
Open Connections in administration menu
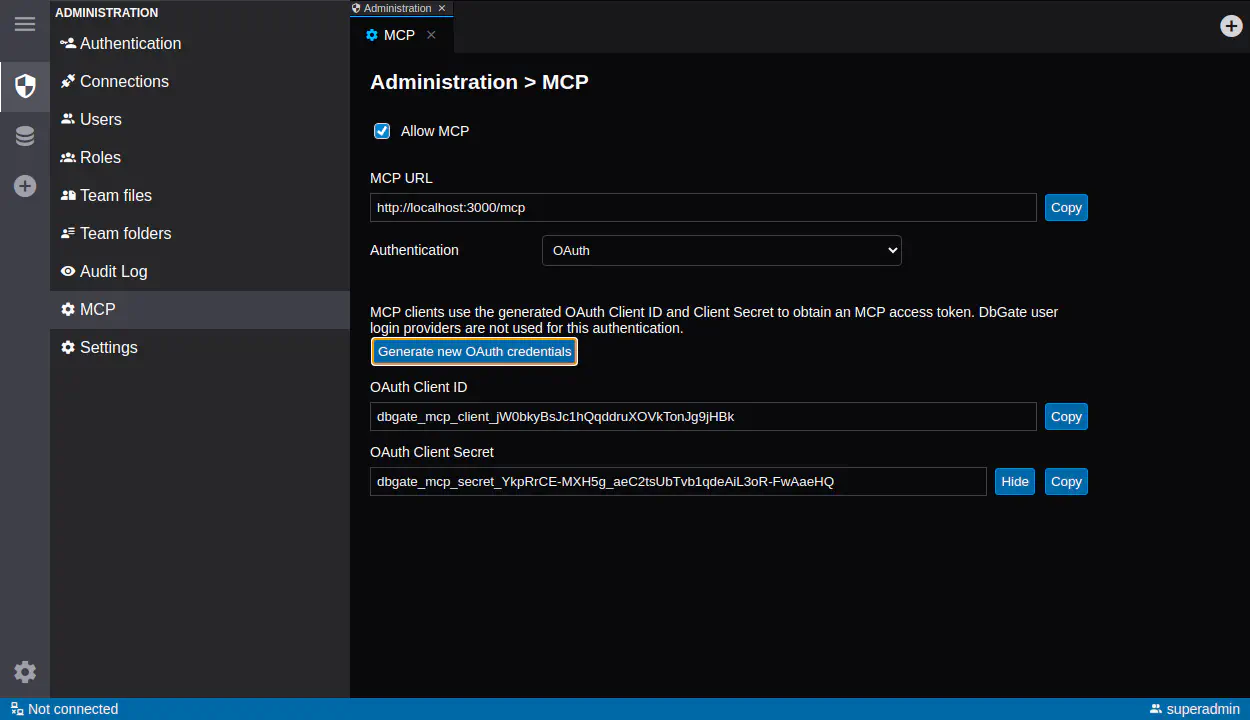click(x=200, y=81)
